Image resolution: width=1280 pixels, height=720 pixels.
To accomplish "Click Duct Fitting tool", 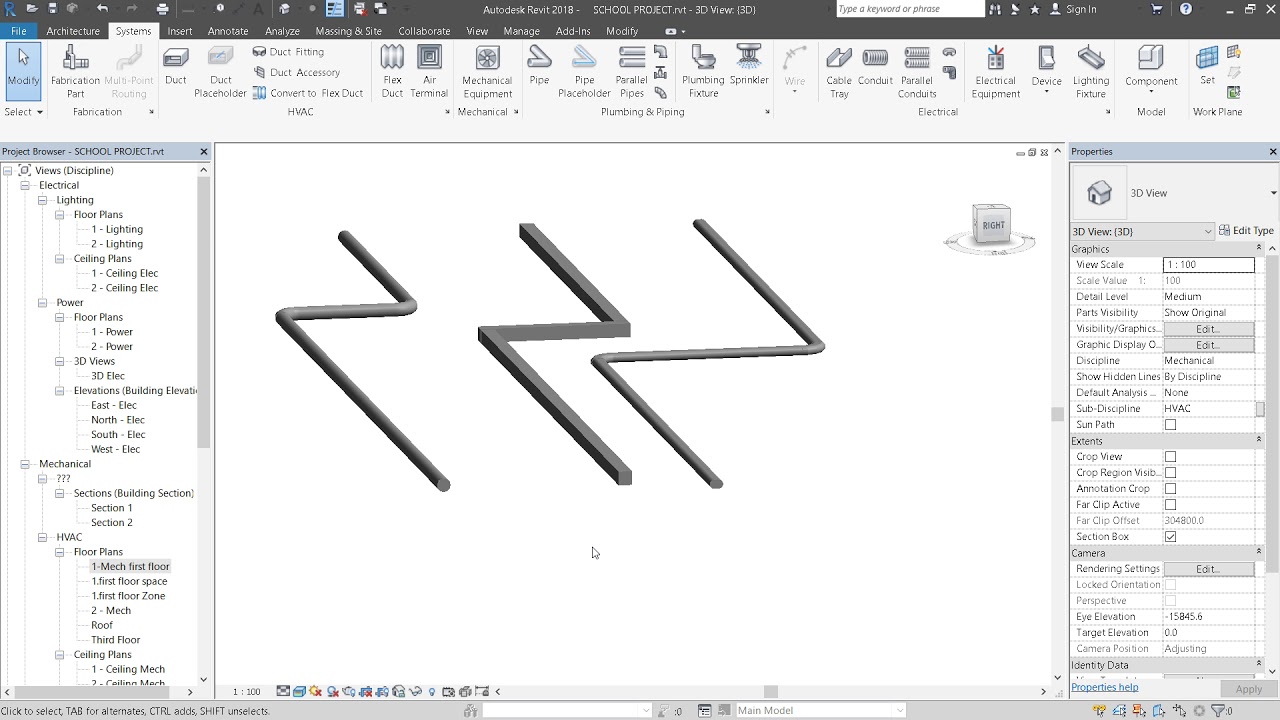I will (x=288, y=52).
